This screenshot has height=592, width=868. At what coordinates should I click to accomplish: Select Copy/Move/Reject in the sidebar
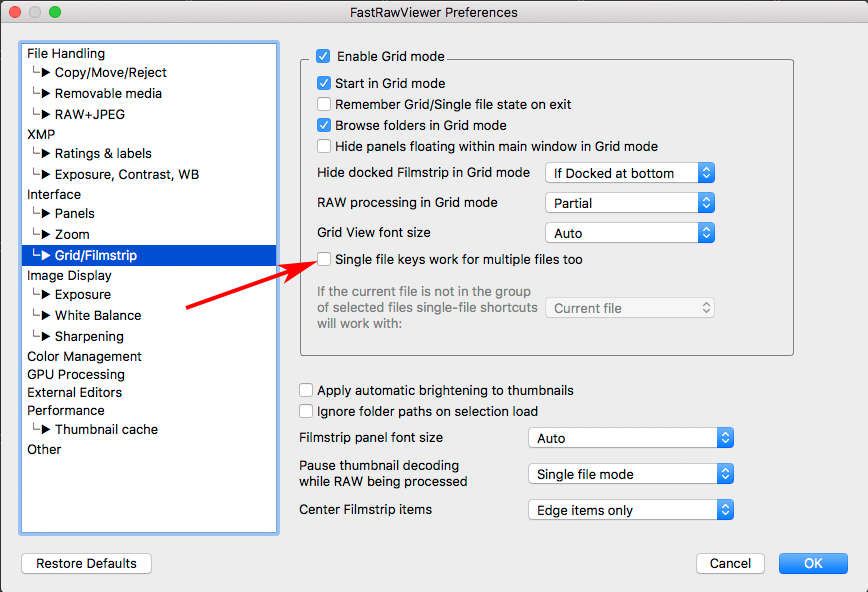click(110, 72)
